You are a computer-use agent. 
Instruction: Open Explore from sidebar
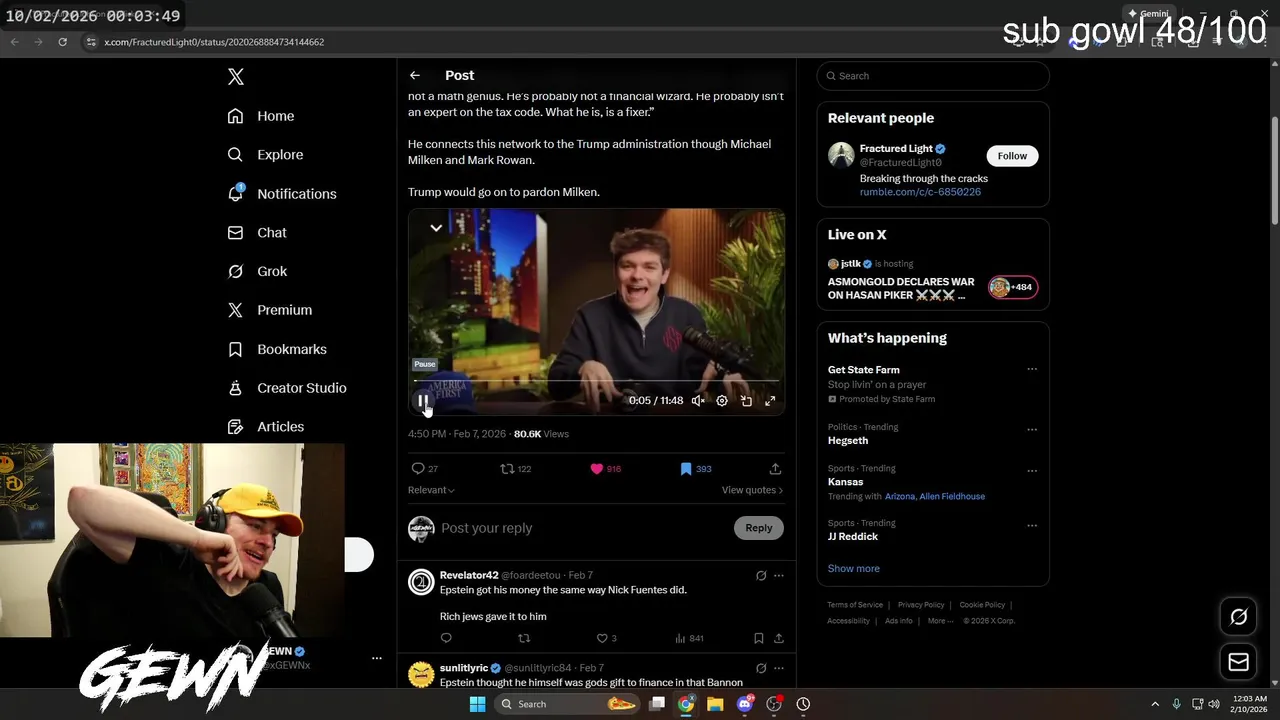265,155
